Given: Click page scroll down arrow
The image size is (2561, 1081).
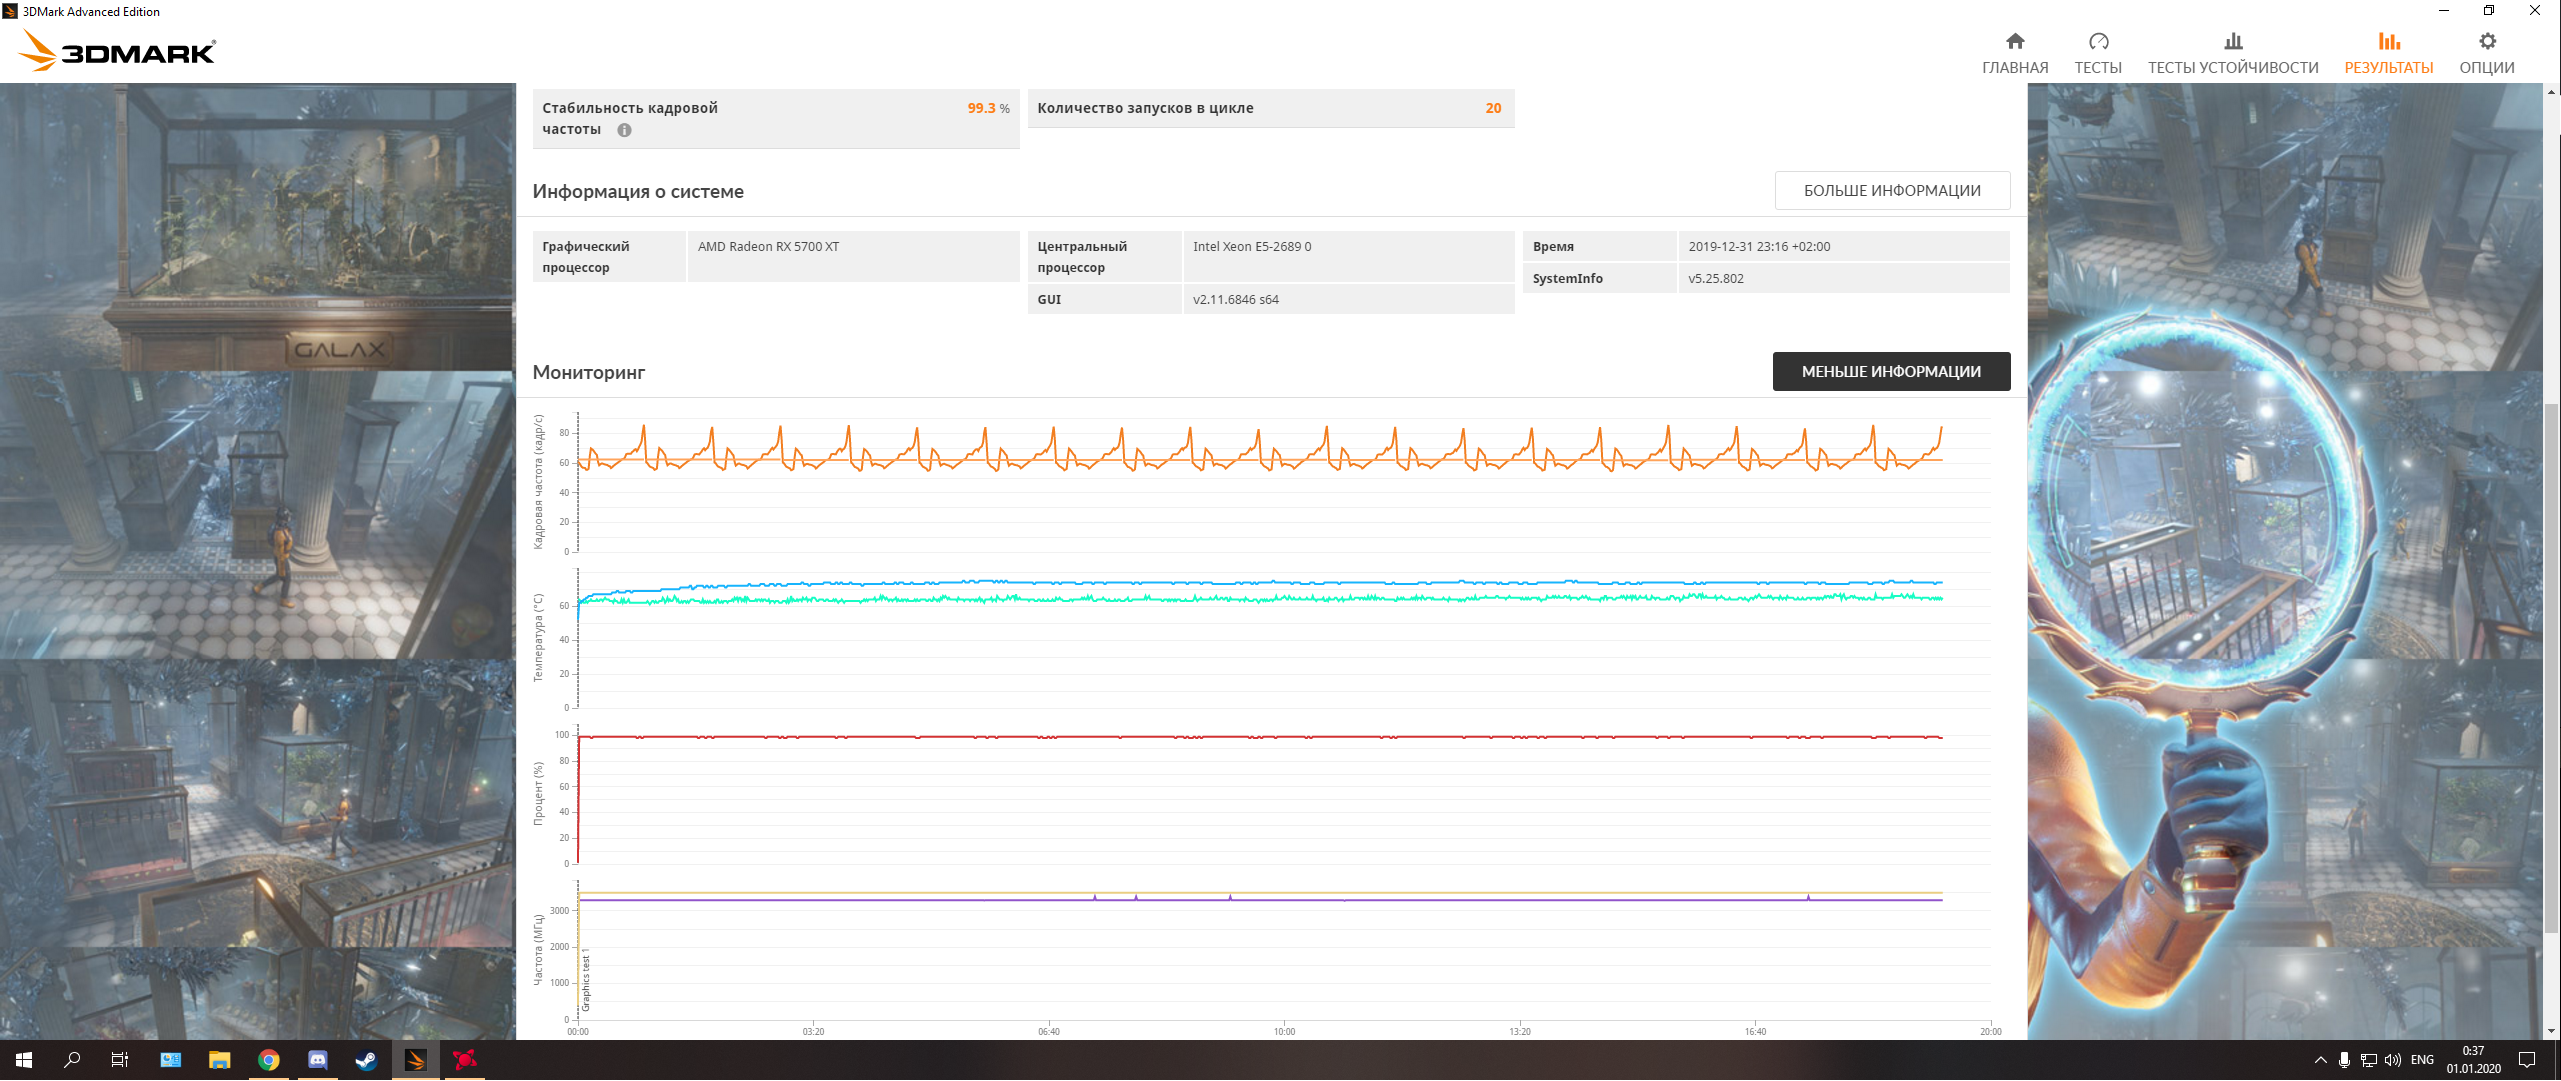Looking at the screenshot, I should 2551,1031.
